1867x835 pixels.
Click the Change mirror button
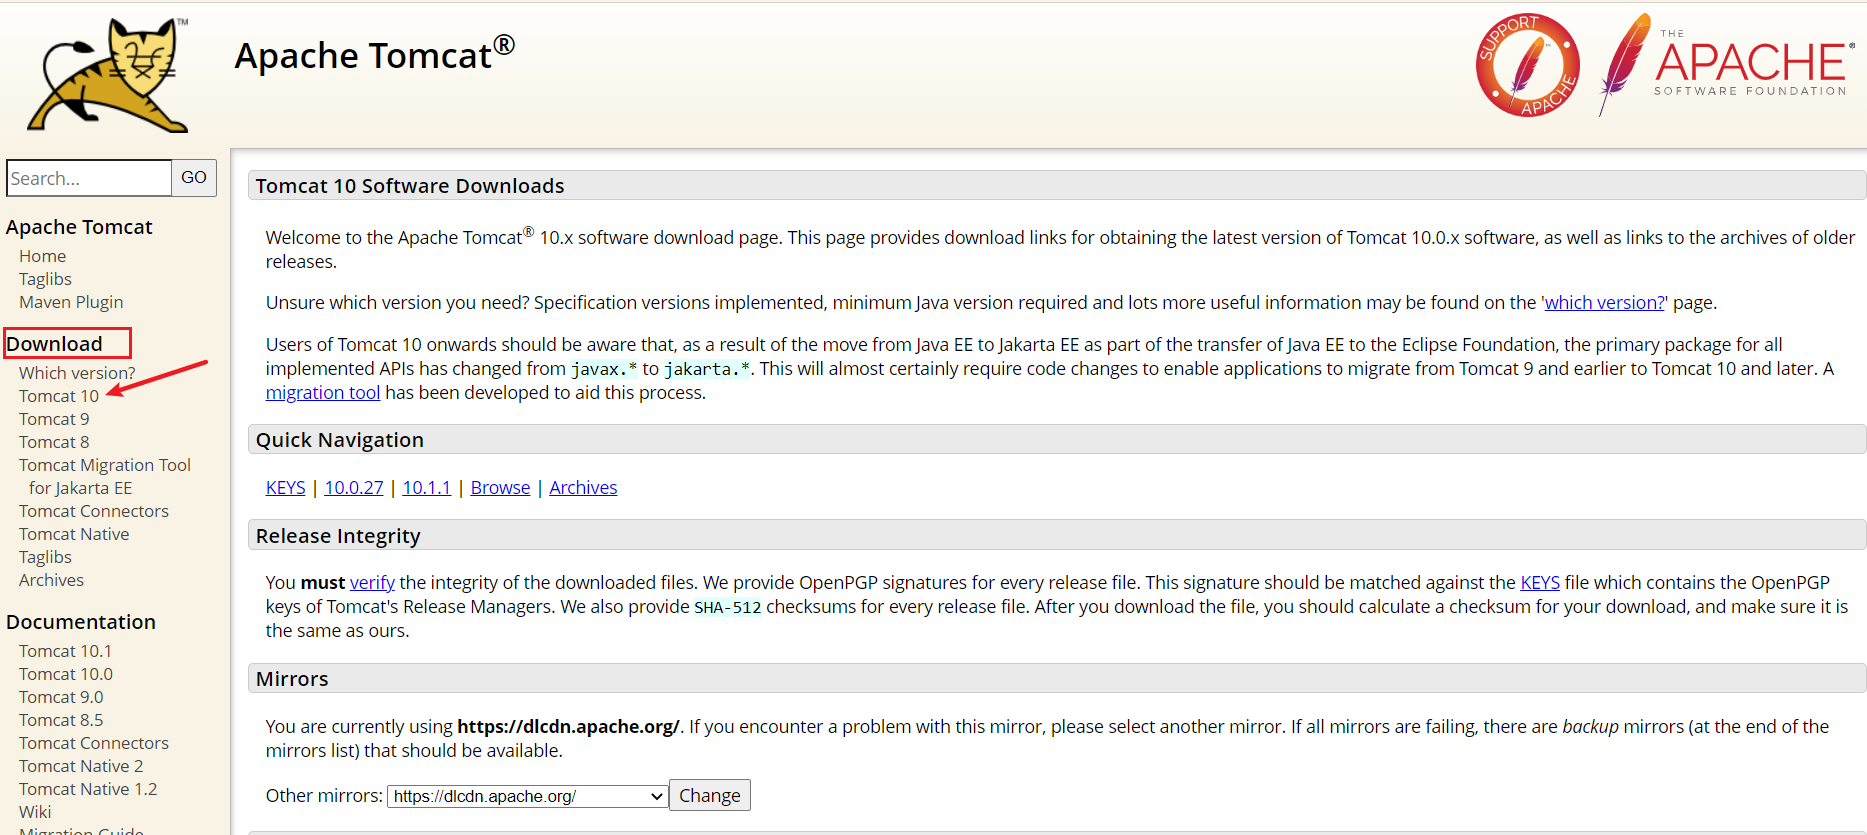pos(710,795)
